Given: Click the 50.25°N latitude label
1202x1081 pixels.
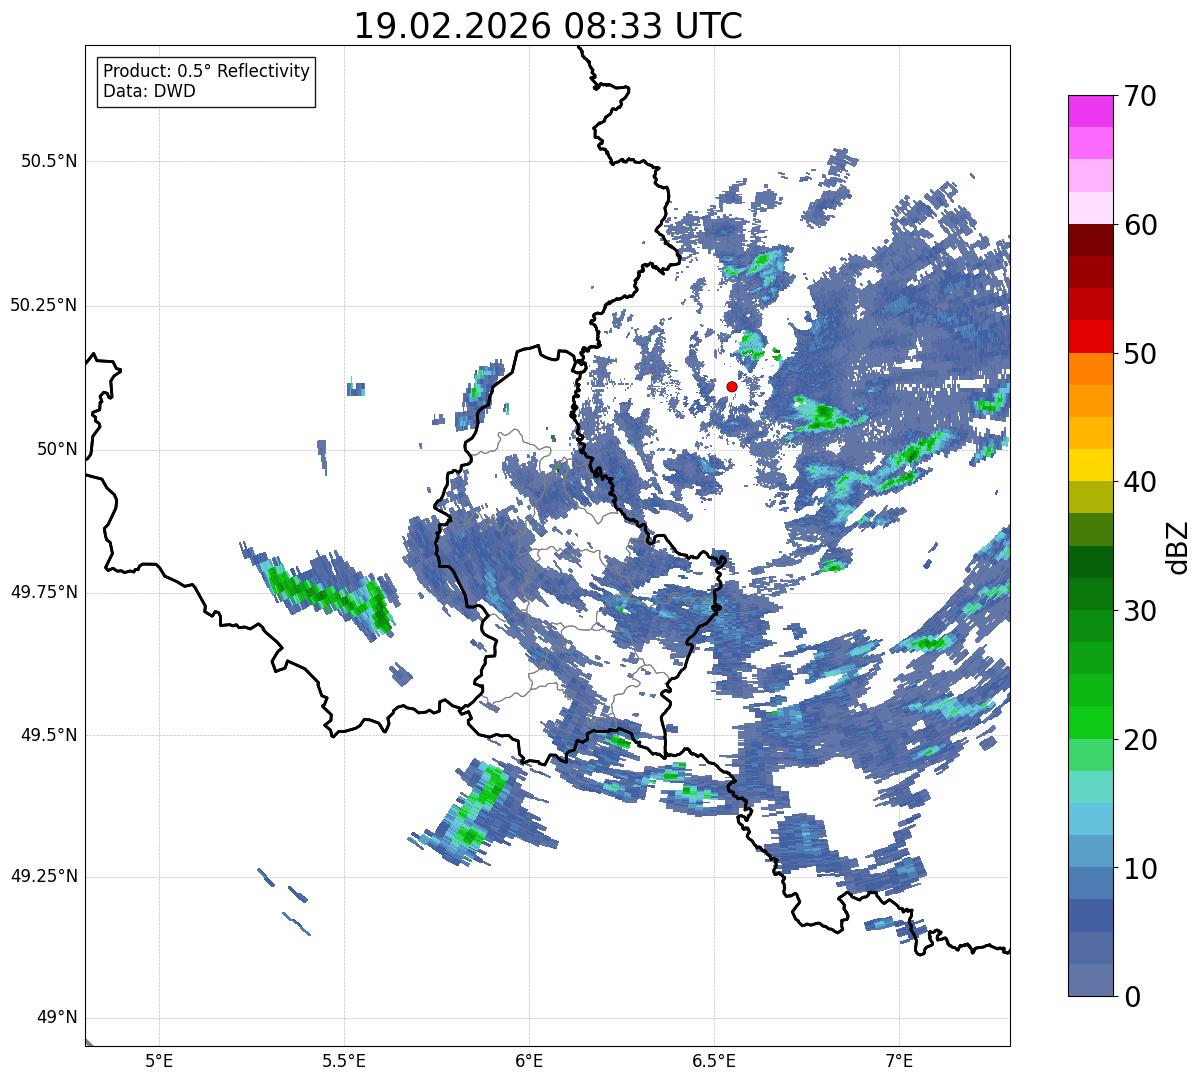Looking at the screenshot, I should tap(44, 305).
